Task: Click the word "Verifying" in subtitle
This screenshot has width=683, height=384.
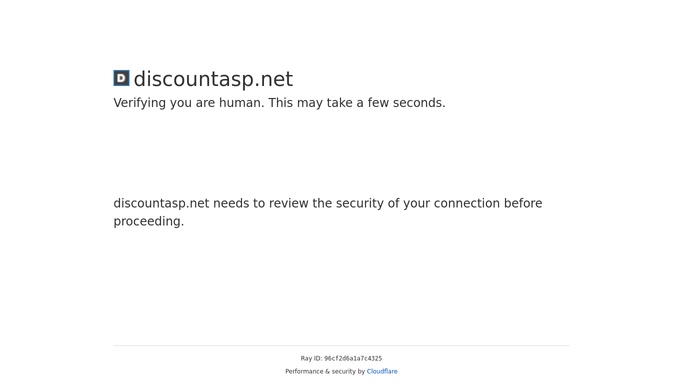Action: click(140, 103)
